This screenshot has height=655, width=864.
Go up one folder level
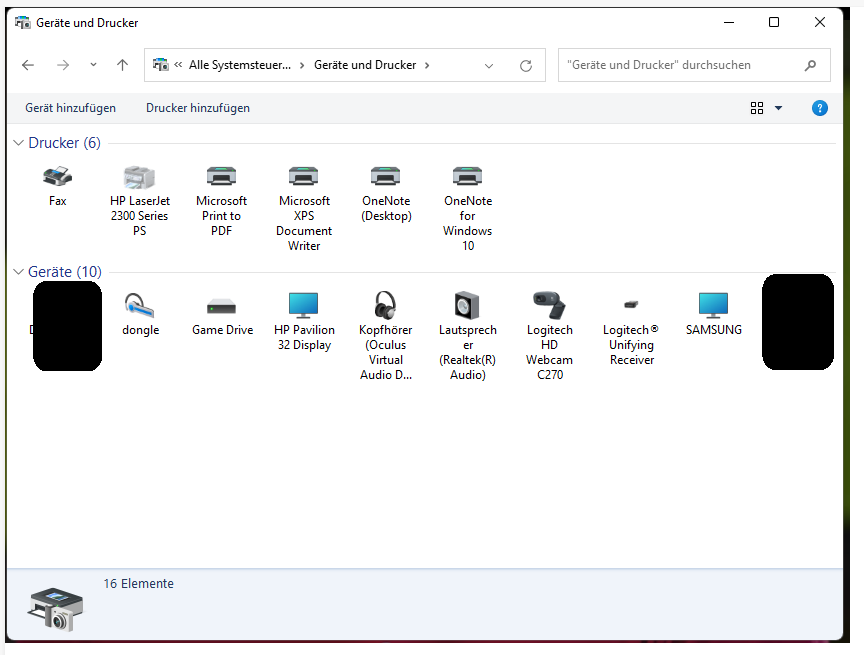click(122, 65)
